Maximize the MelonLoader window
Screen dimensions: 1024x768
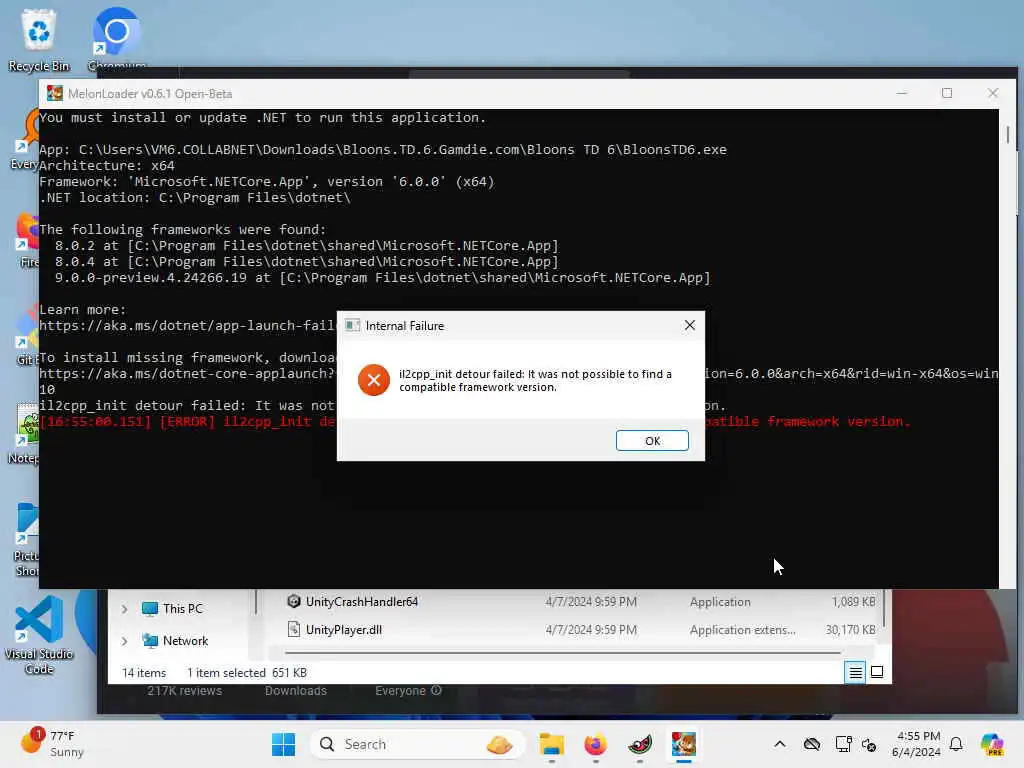[x=947, y=93]
